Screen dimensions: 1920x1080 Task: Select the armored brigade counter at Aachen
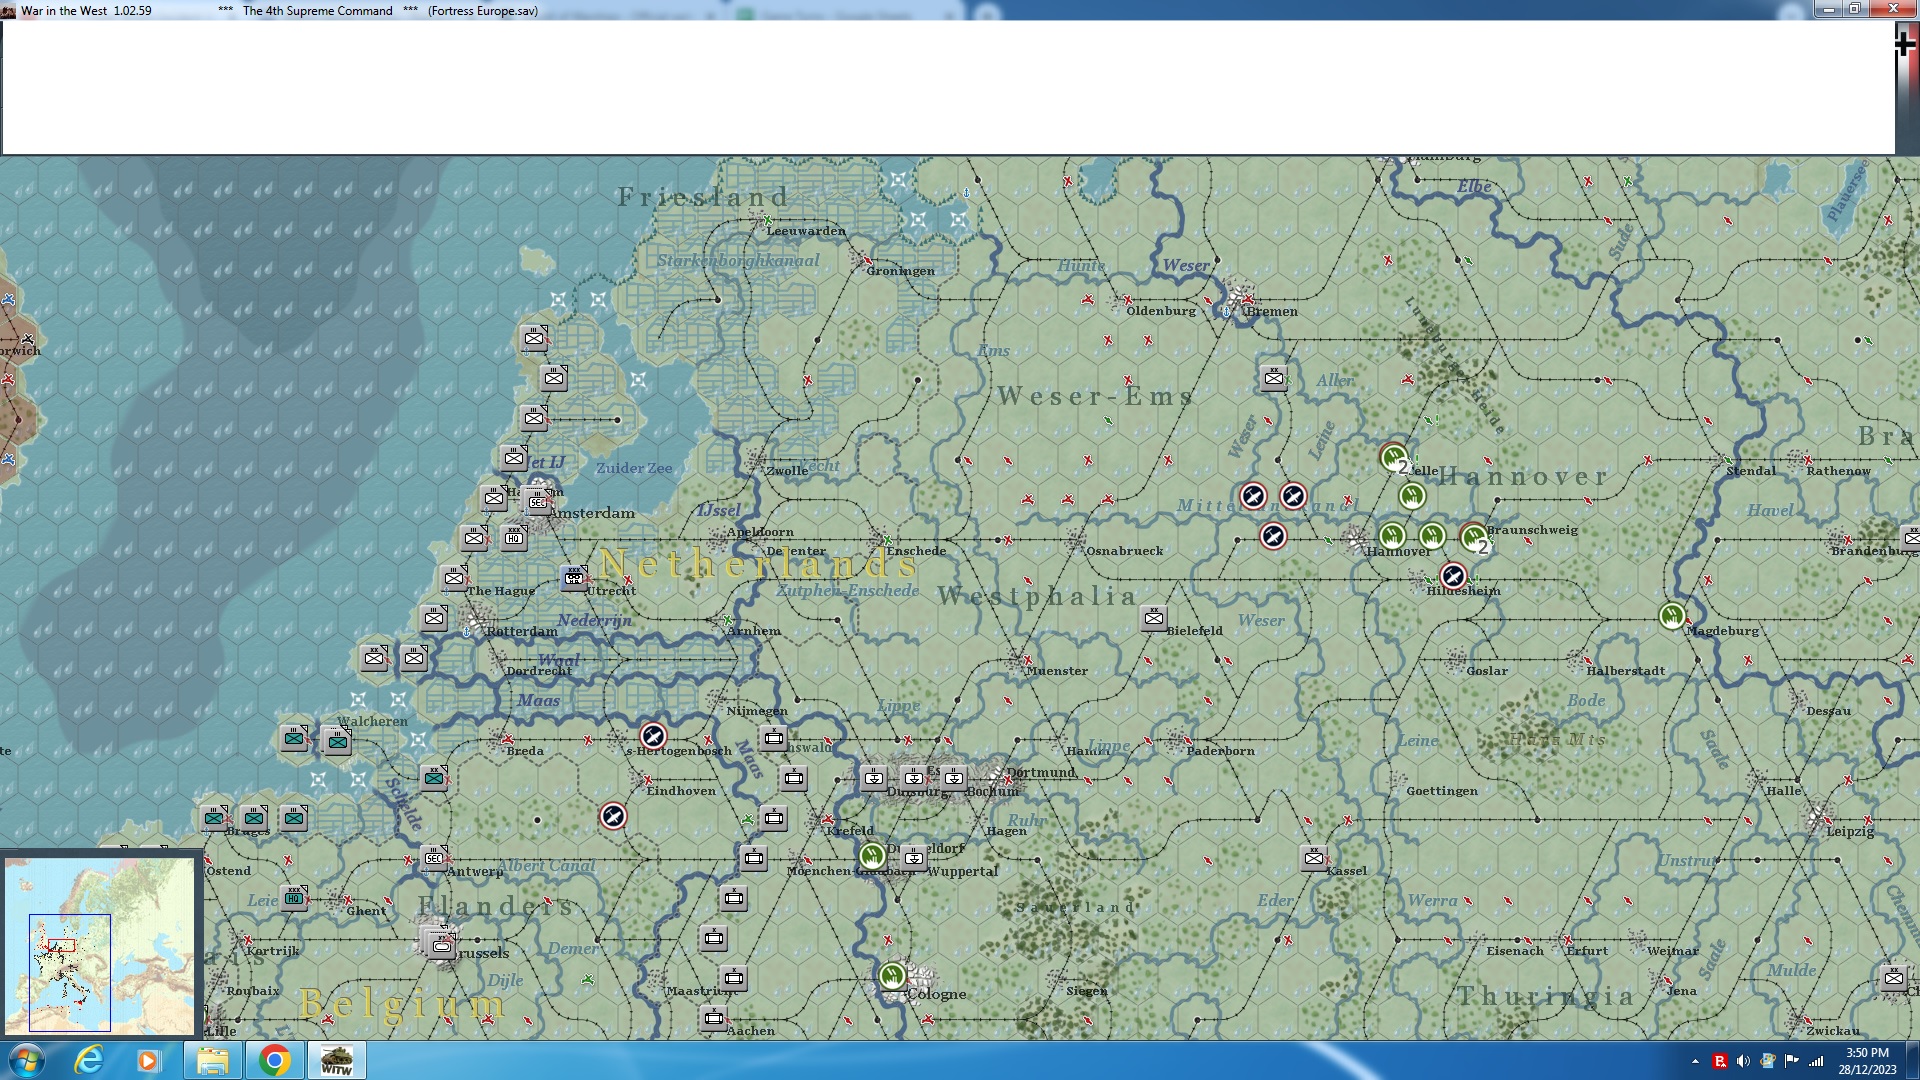pos(713,1018)
